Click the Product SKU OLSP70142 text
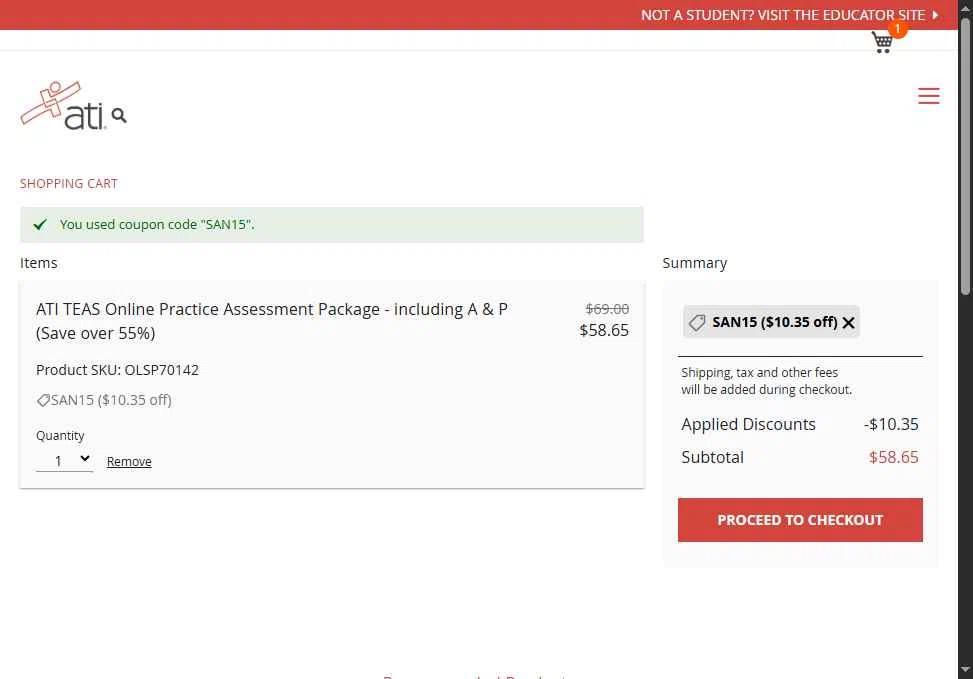 point(117,370)
